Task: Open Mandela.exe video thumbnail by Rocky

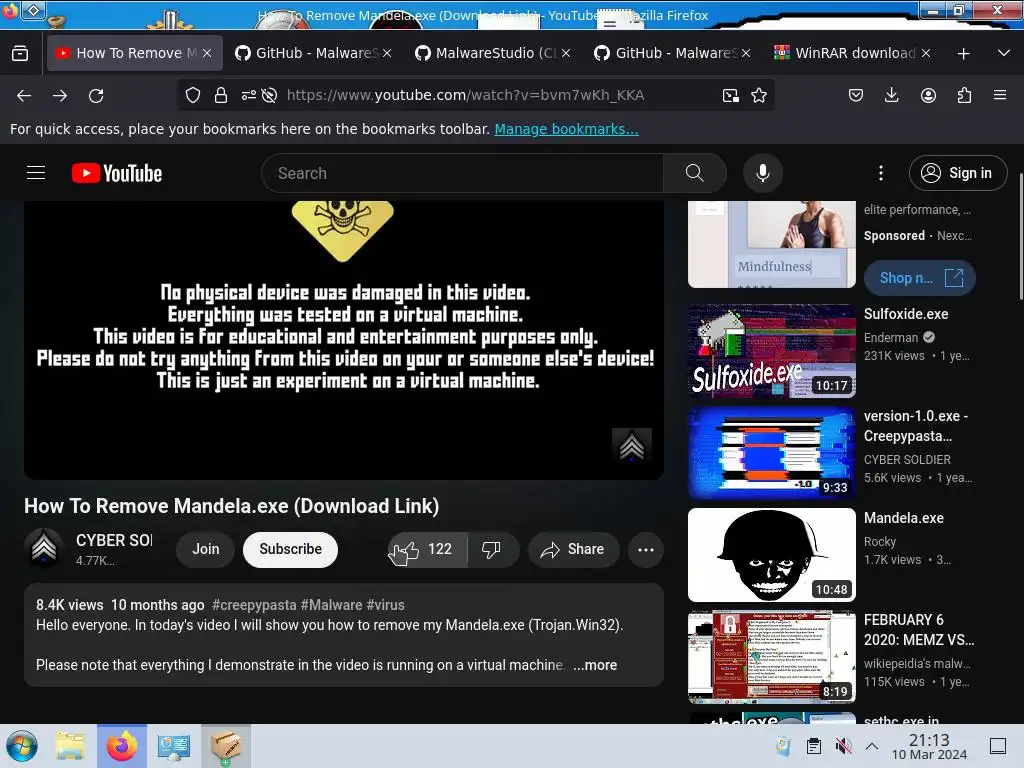Action: point(771,554)
